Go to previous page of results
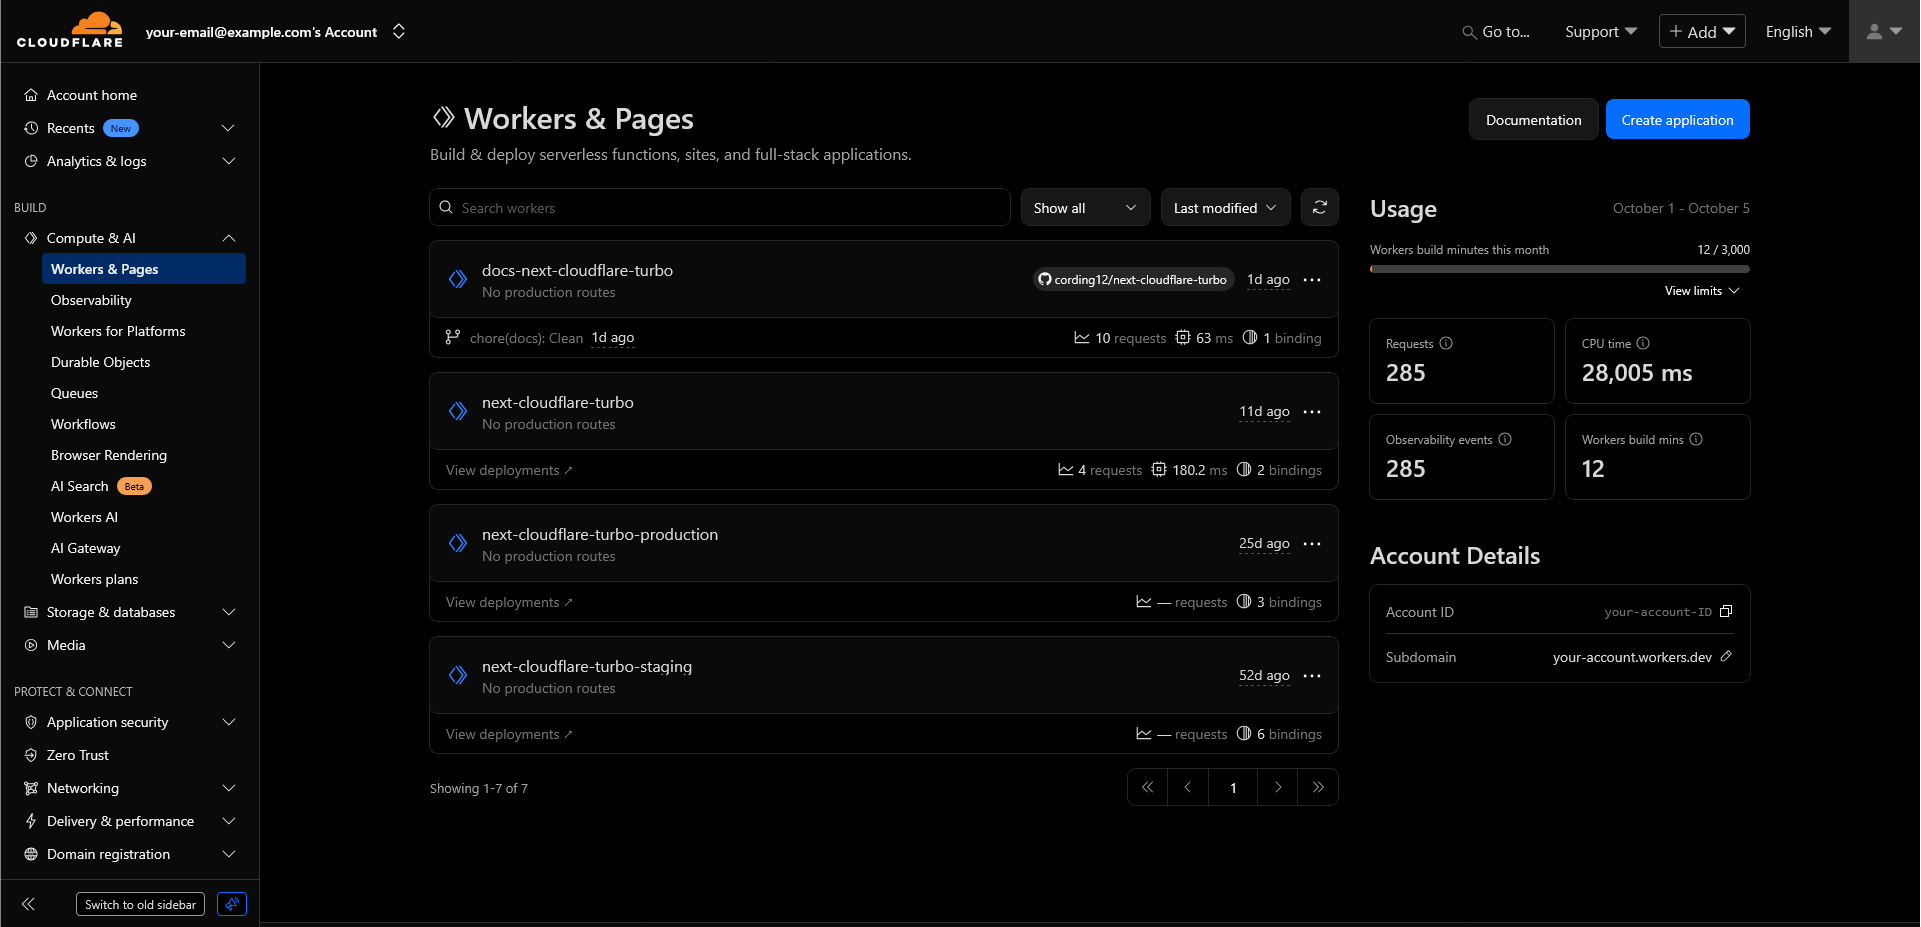This screenshot has height=927, width=1921. 1188,787
